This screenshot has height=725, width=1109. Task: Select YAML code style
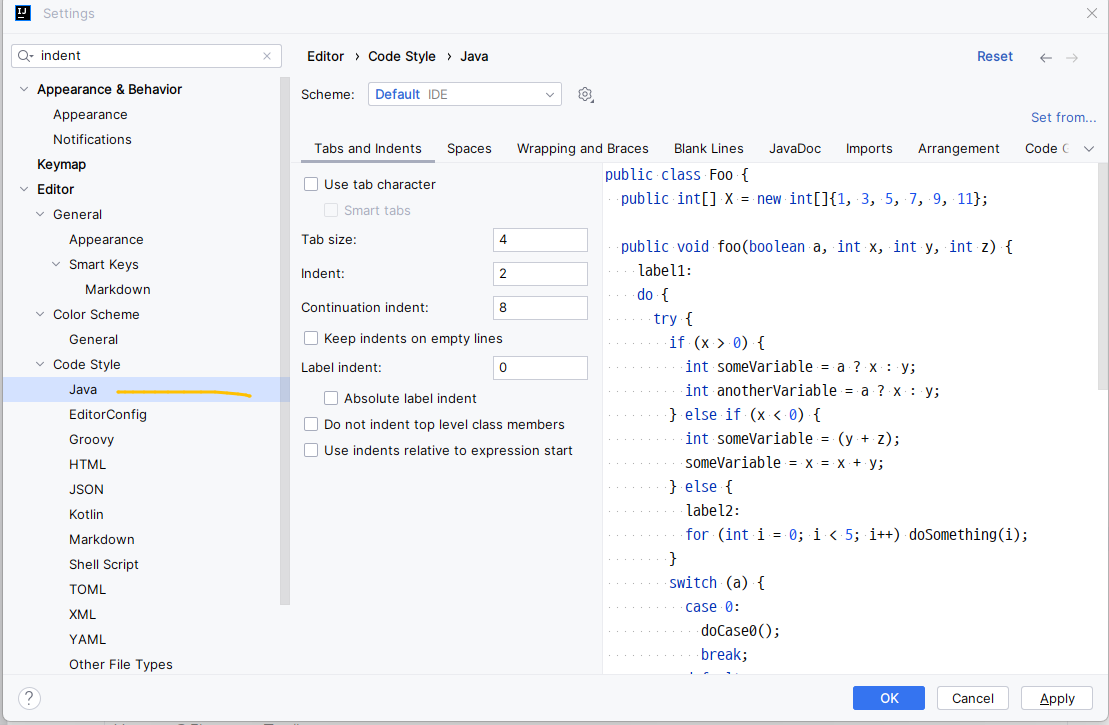[87, 639]
